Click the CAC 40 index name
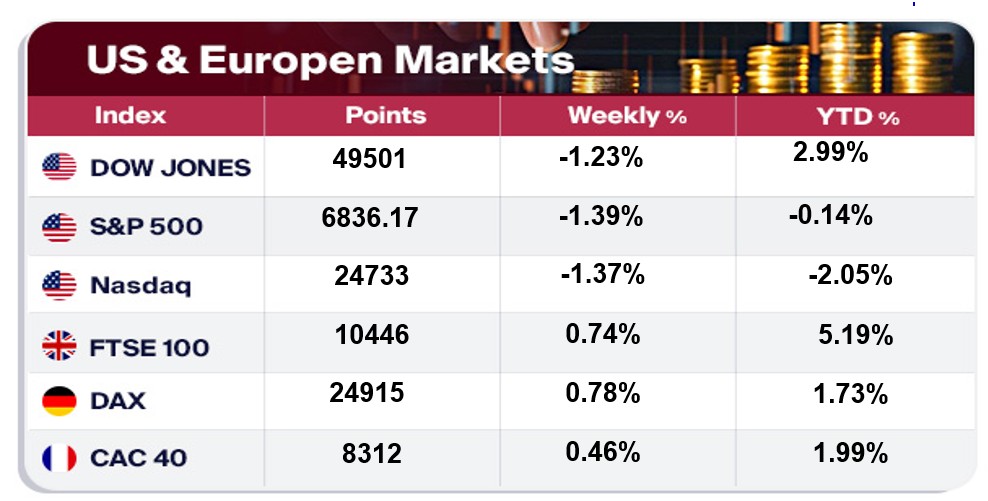This screenshot has height=501, width=988. [139, 458]
